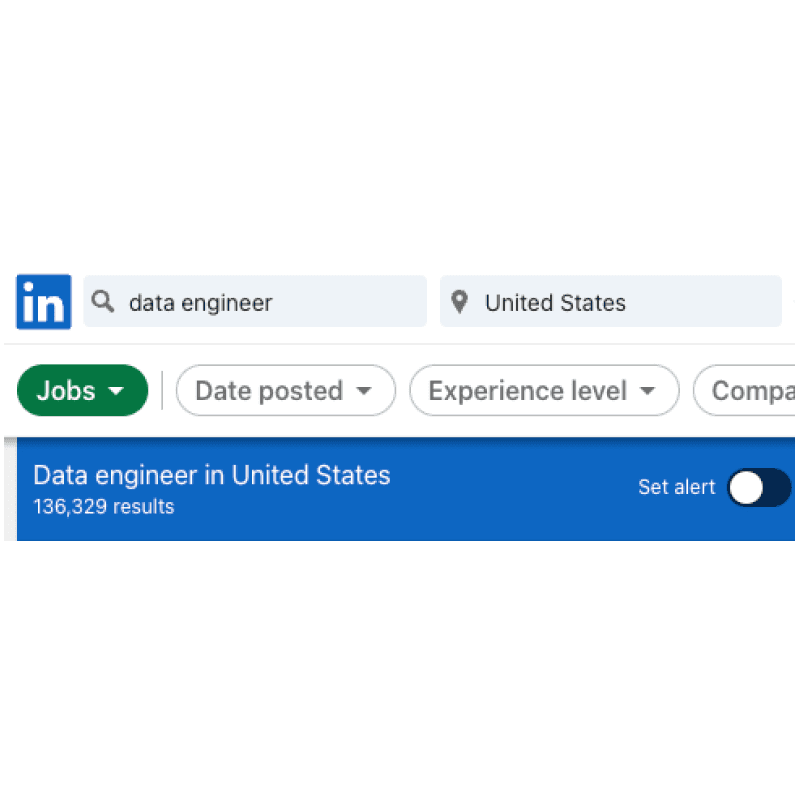800x800 pixels.
Task: Click the Date posted chevron arrow
Action: point(365,391)
